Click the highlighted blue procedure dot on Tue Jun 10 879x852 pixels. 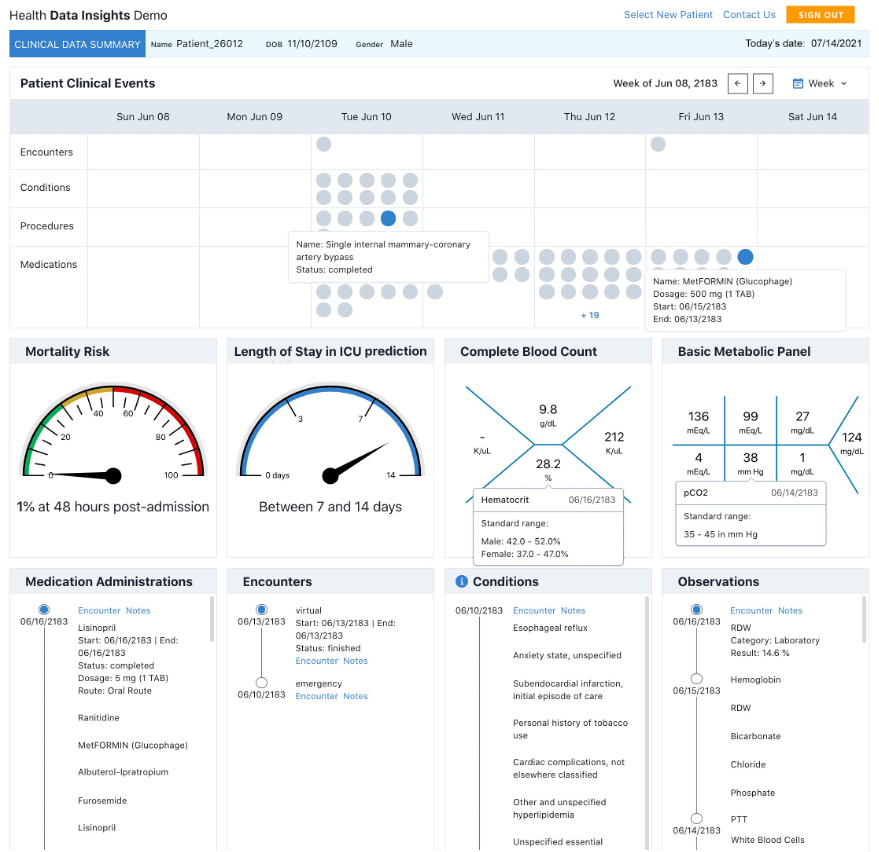pyautogui.click(x=388, y=218)
